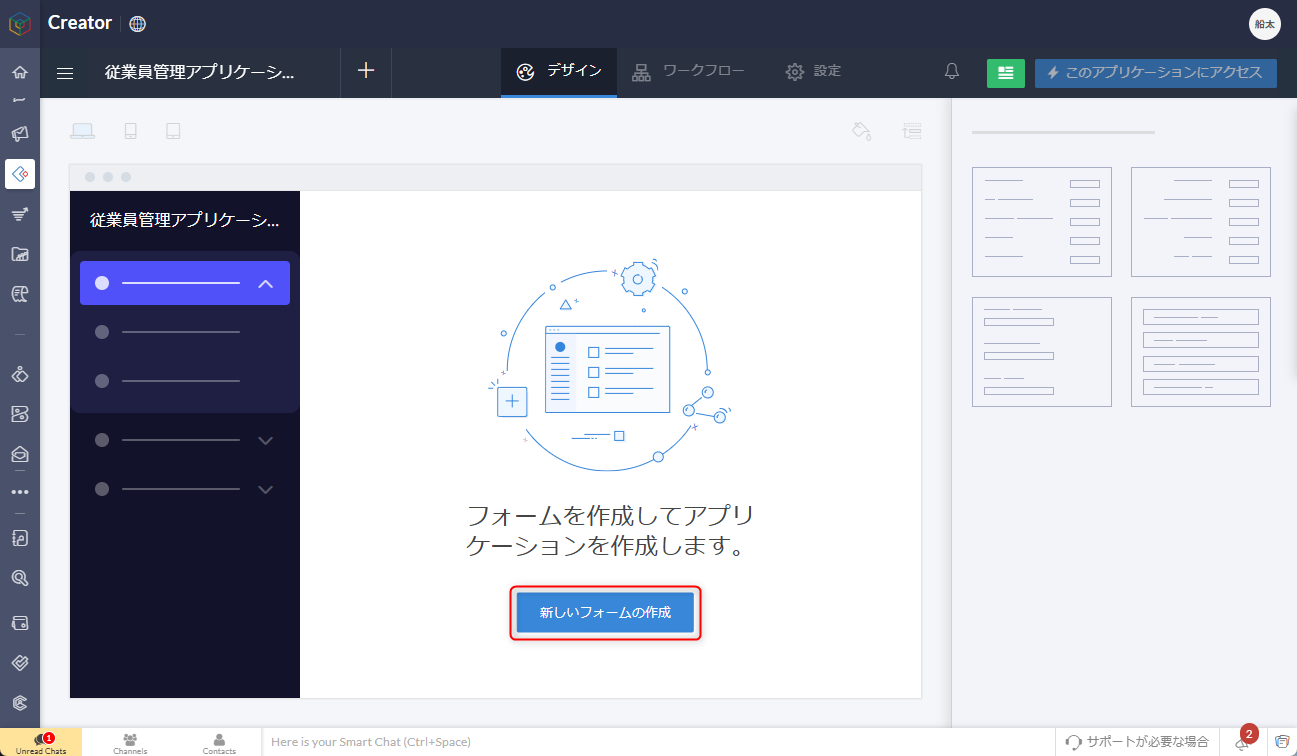Select the tablet preview icon
This screenshot has height=756, width=1297.
tap(173, 131)
